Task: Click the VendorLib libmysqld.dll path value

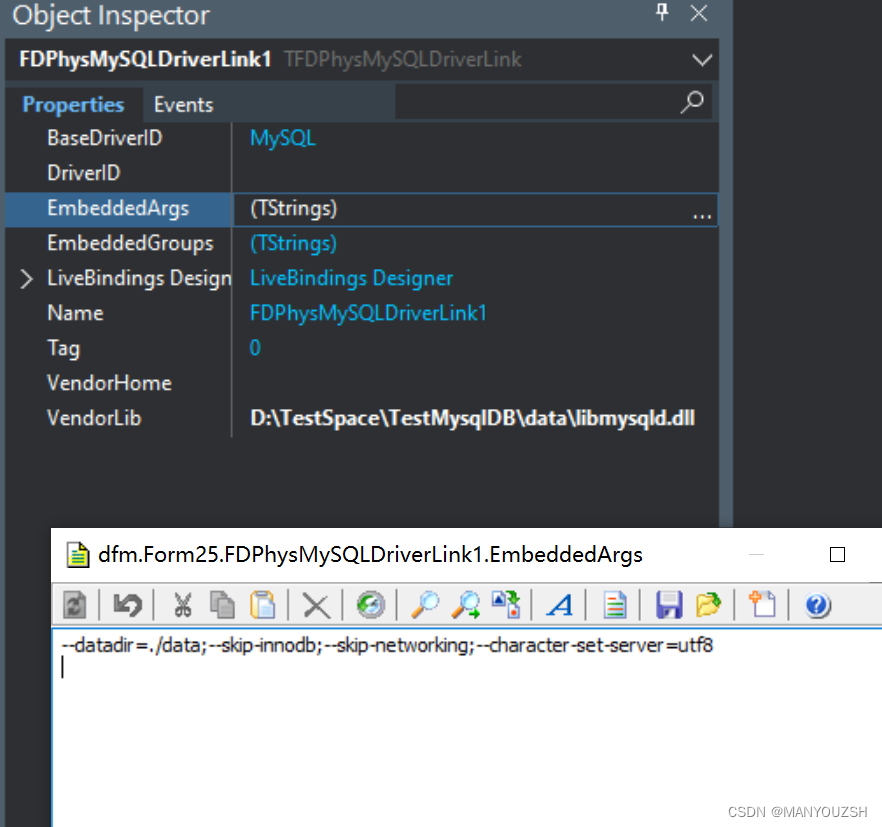Action: (472, 418)
